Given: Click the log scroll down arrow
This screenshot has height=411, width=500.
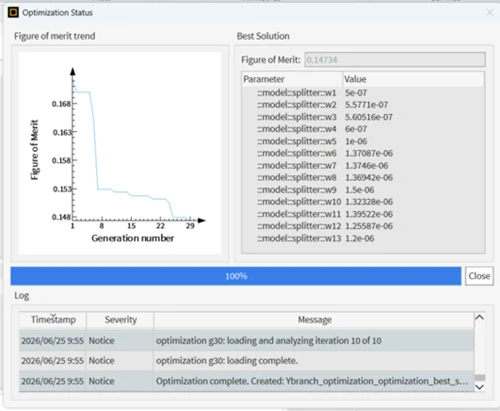Looking at the screenshot, I should (x=480, y=387).
